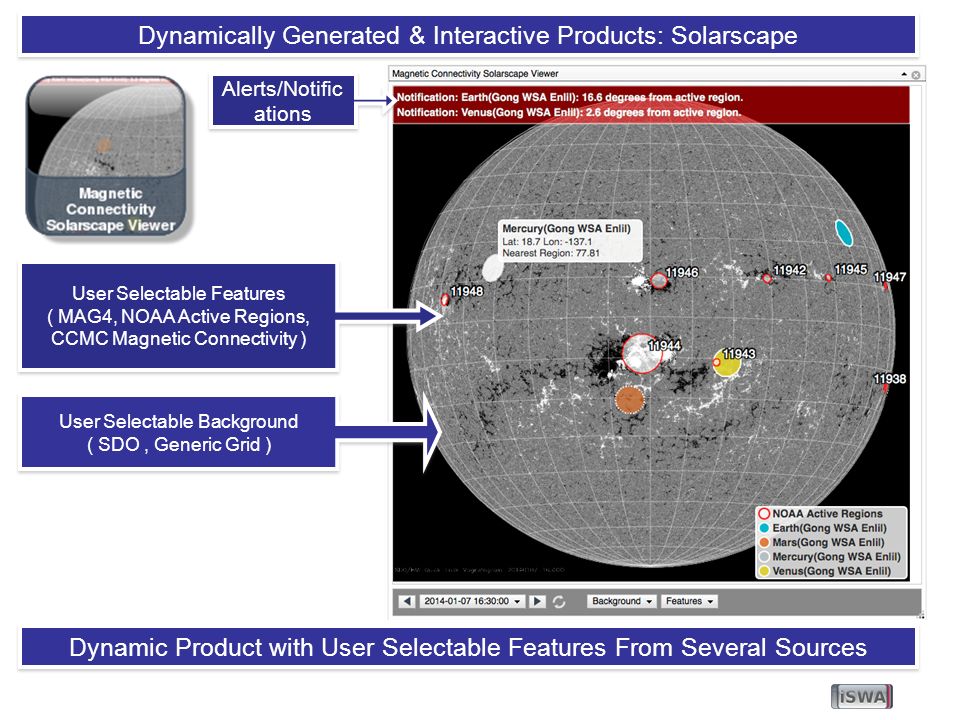
Task: Click the NOAA Active Regions legend entry
Action: tap(820, 514)
